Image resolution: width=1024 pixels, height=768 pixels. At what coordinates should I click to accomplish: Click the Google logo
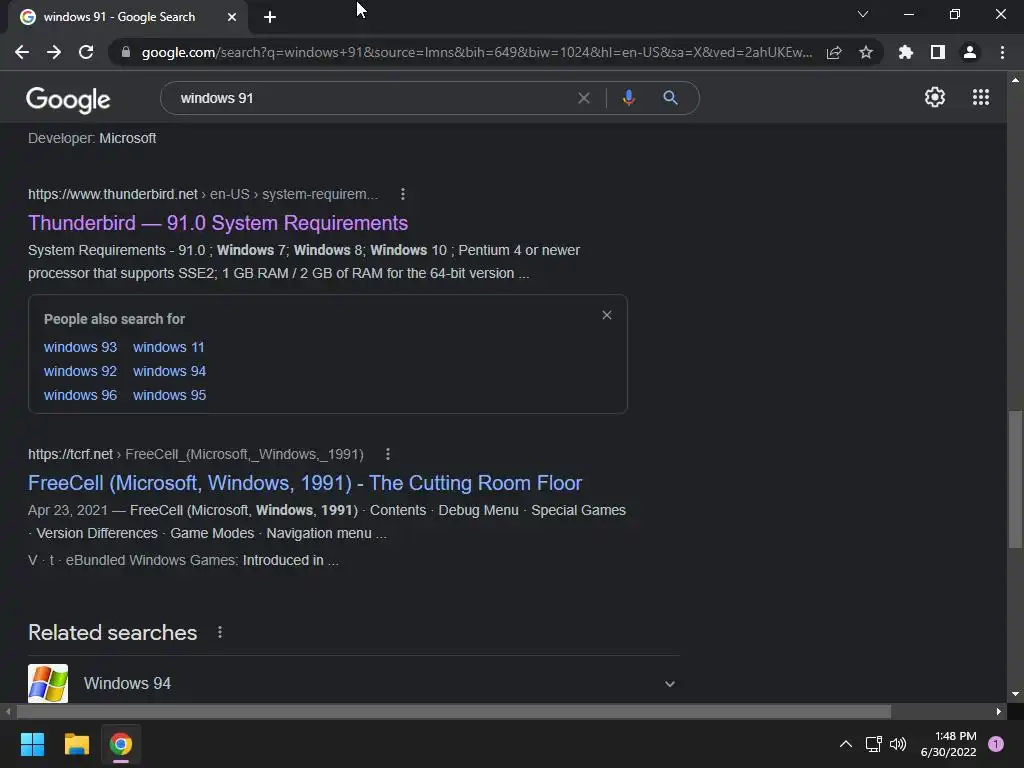click(68, 99)
